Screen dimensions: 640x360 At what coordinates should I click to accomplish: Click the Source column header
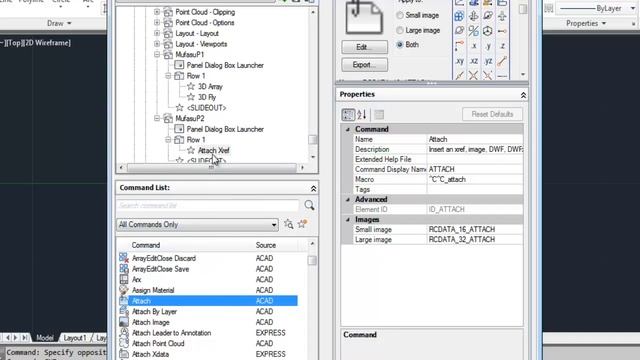pyautogui.click(x=266, y=245)
